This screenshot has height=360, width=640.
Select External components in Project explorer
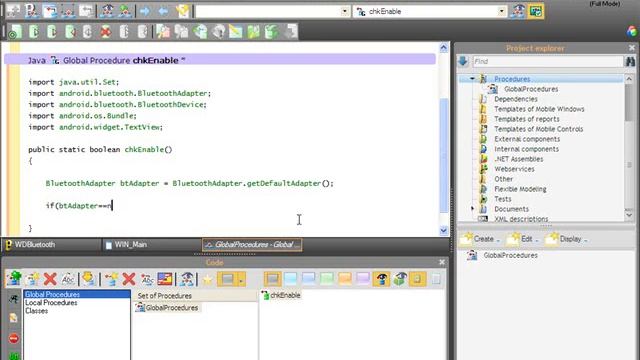click(x=527, y=139)
